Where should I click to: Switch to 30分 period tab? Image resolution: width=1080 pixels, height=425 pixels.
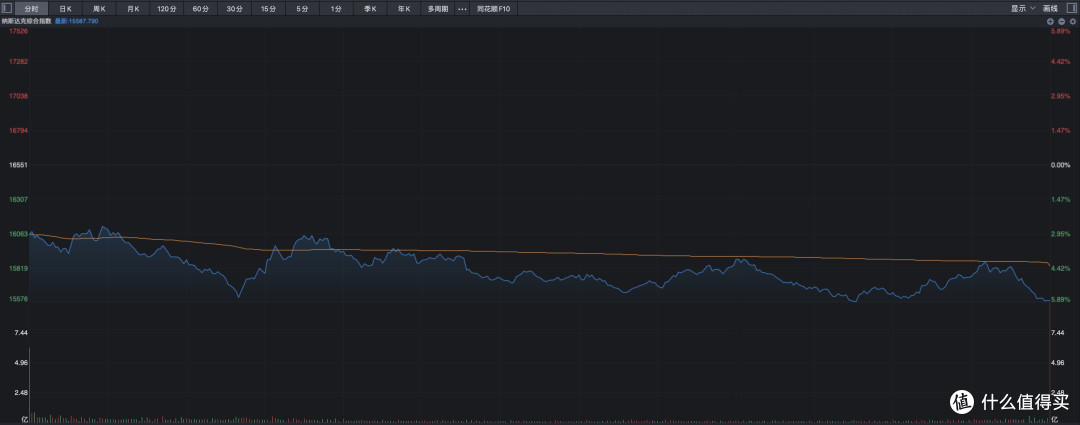pos(234,9)
